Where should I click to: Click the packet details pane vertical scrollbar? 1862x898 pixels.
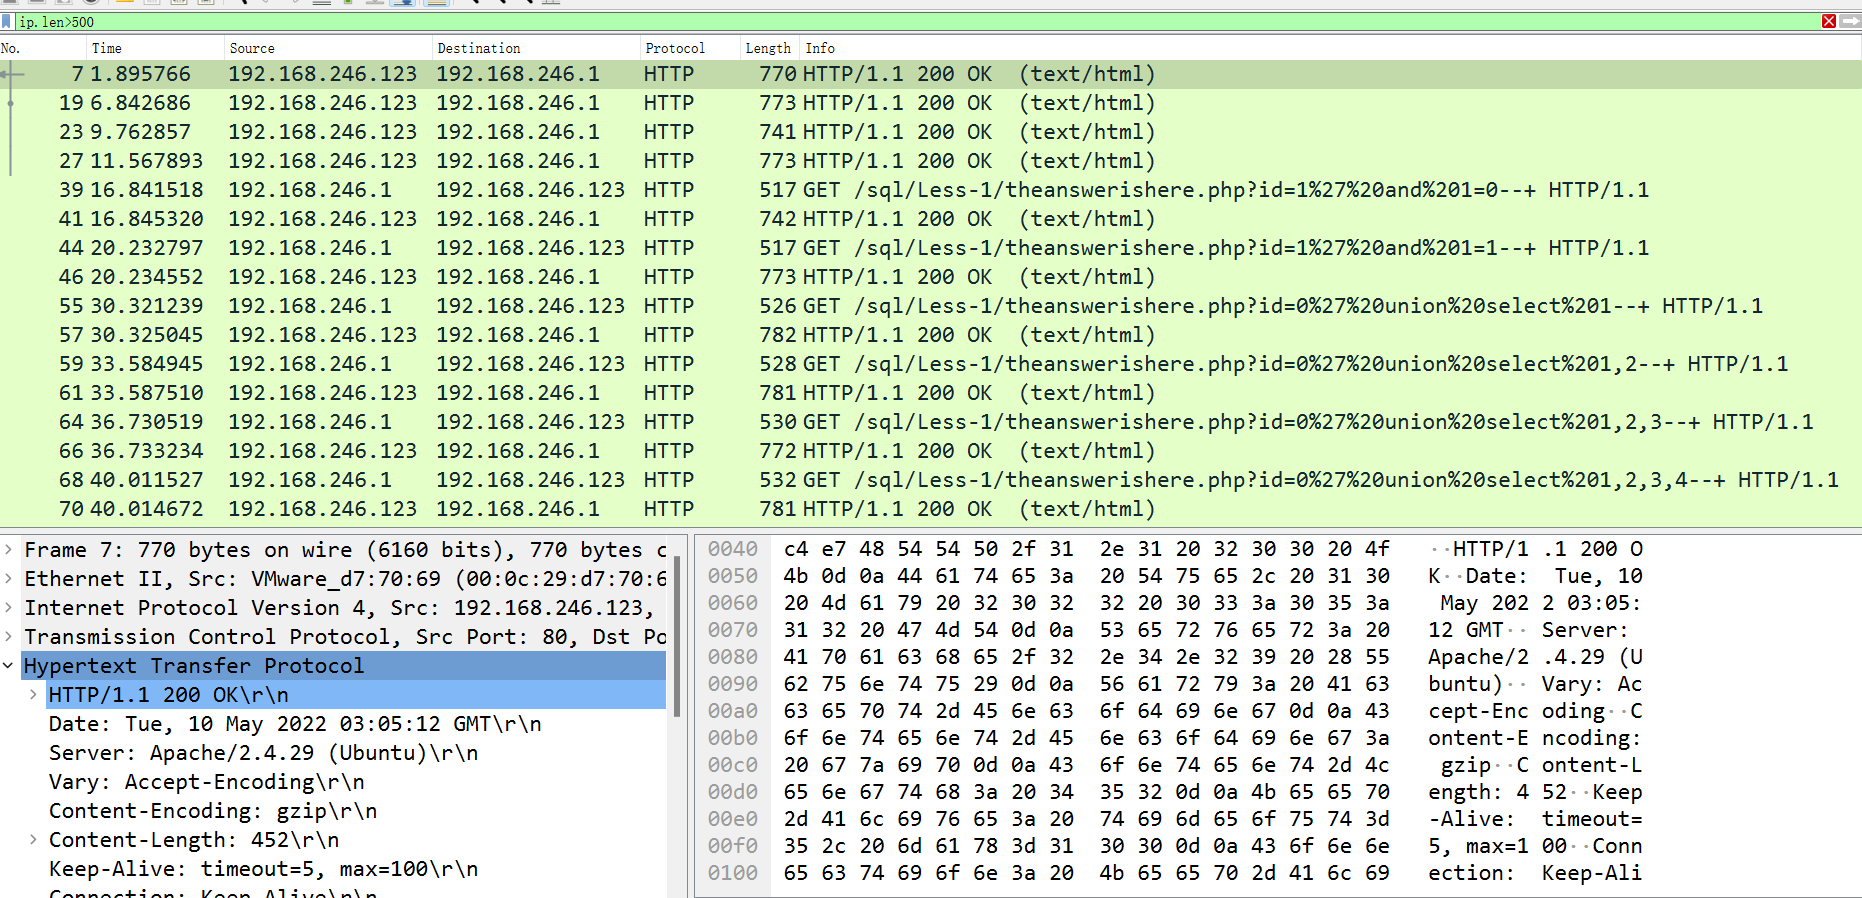coord(677,637)
